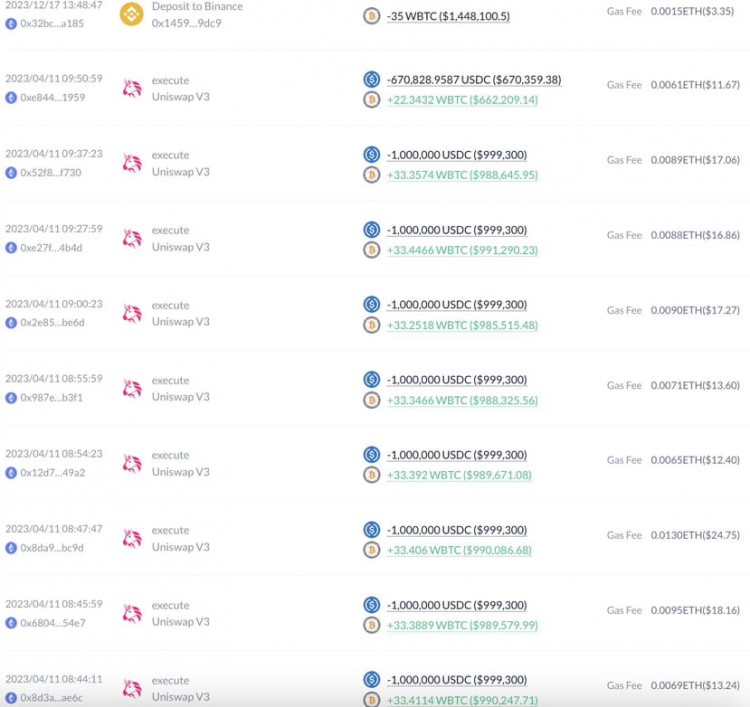The image size is (750, 707).
Task: Click gas fee value 0.0090ETH($17.27)
Action: [x=695, y=310]
